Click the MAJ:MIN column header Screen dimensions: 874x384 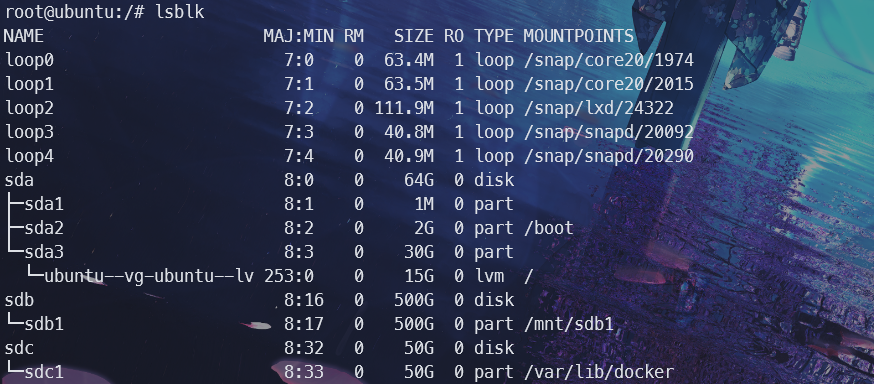click(x=299, y=36)
